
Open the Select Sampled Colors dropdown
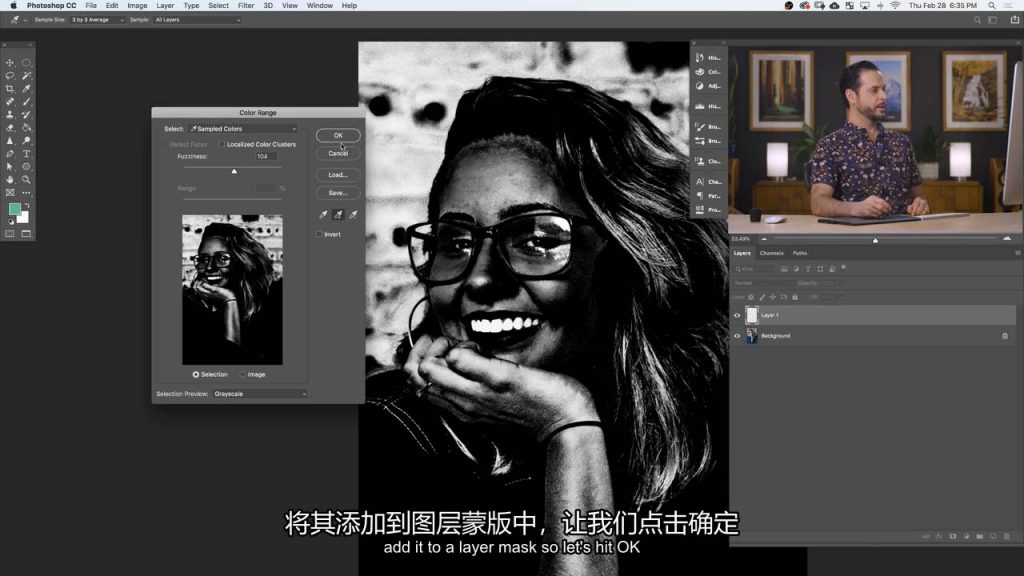click(x=243, y=129)
